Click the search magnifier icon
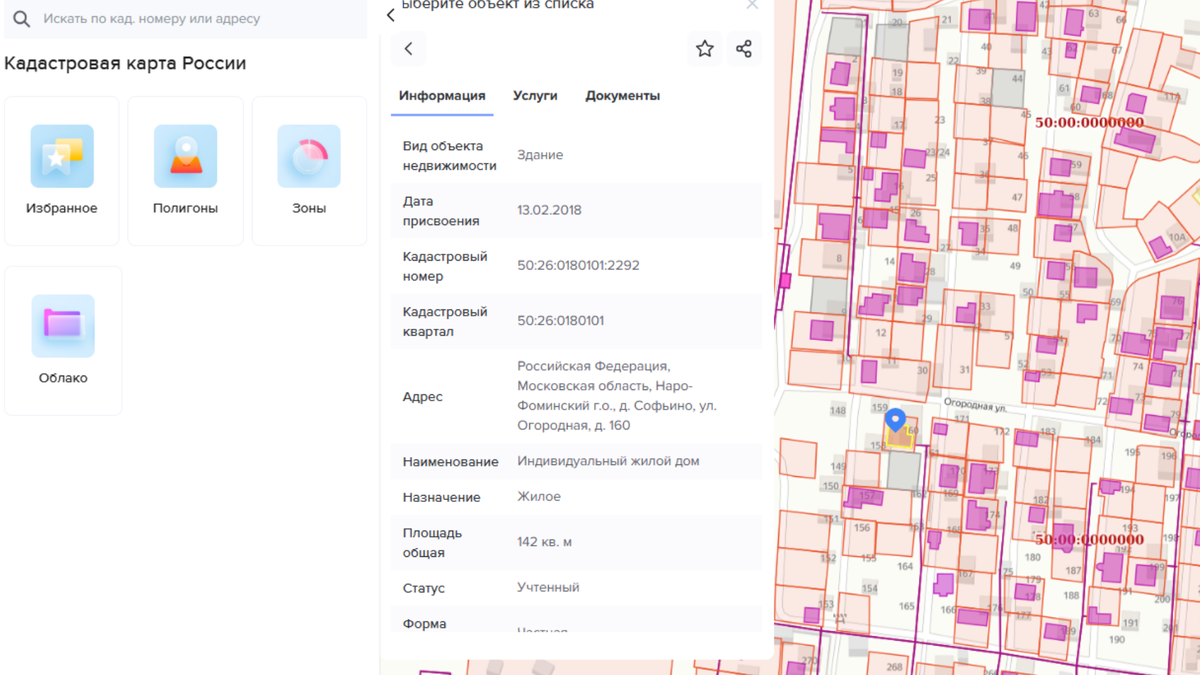 21,19
